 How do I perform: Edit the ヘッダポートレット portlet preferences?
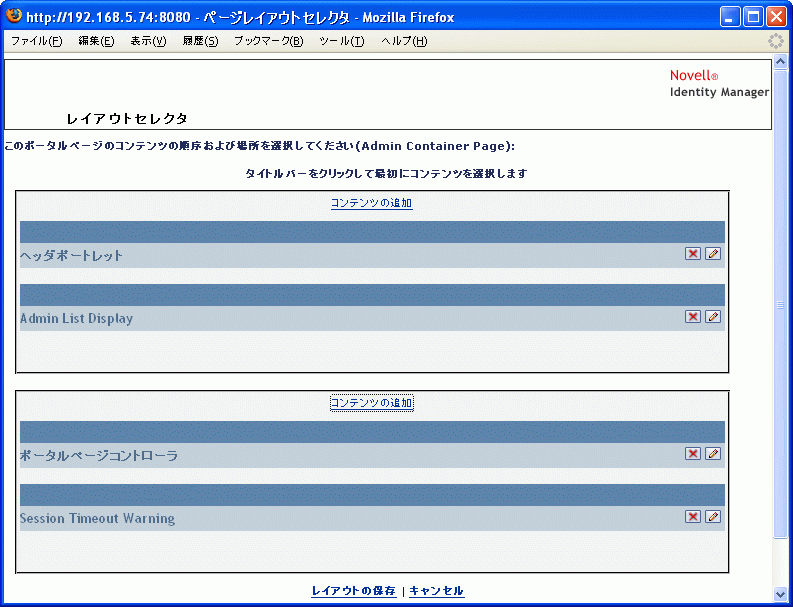point(713,253)
